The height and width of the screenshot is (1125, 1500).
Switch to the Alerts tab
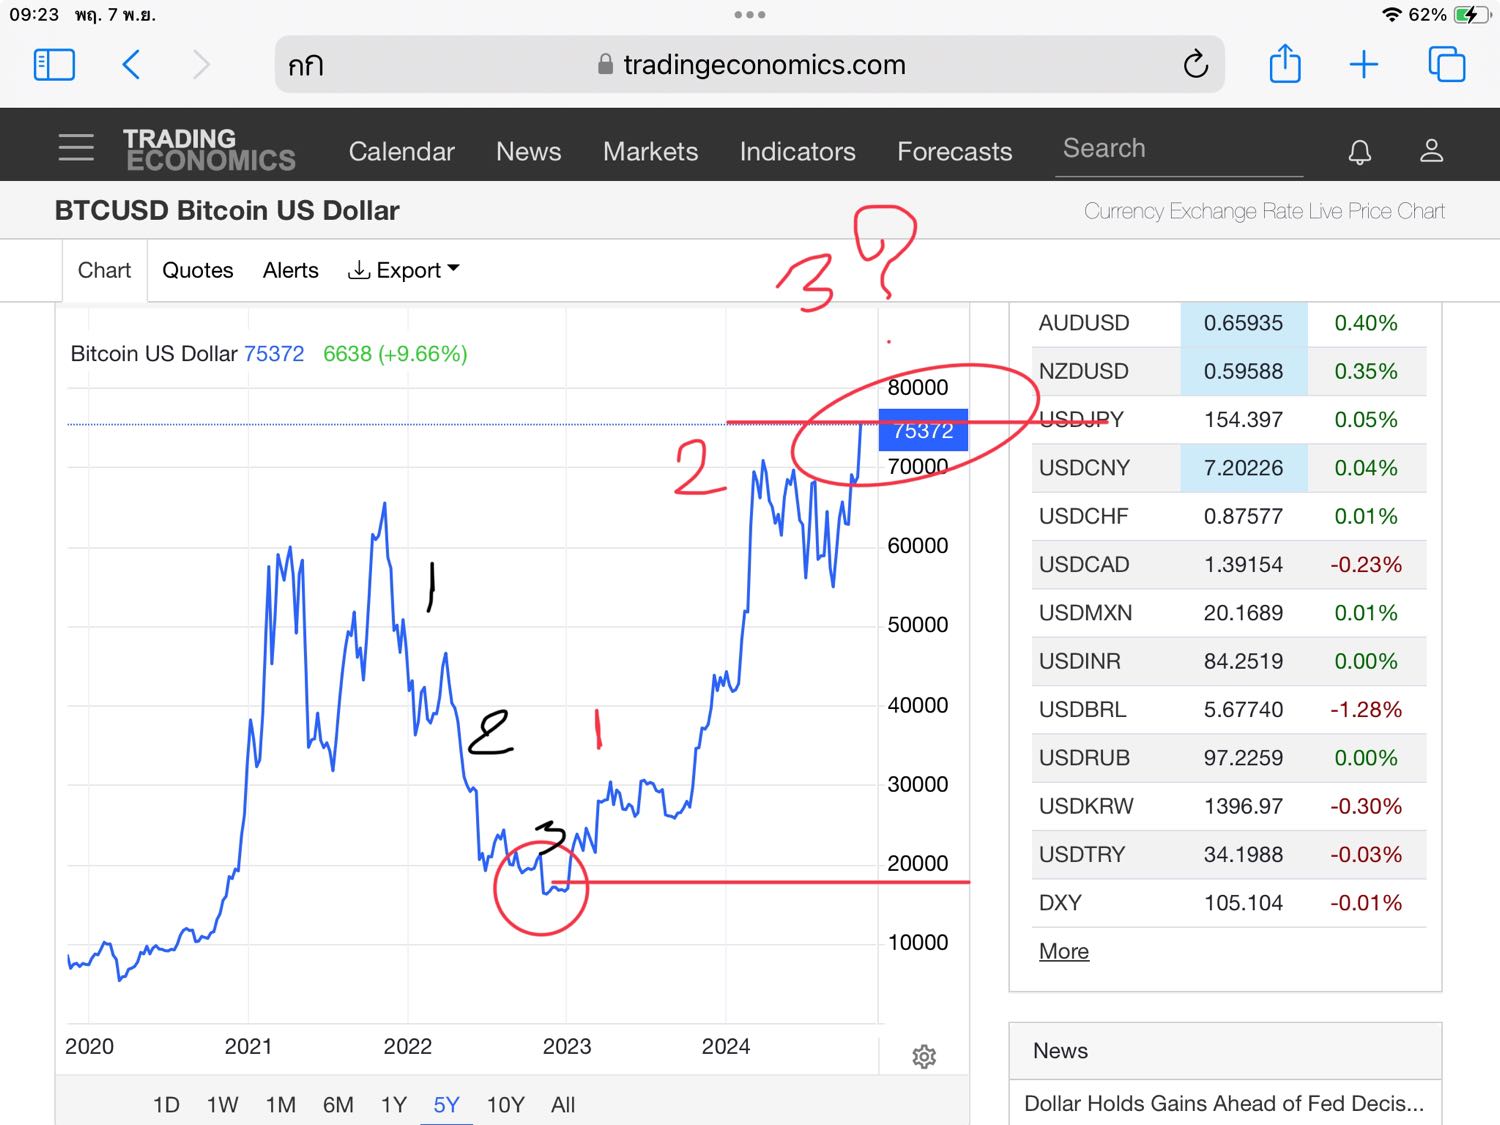290,270
